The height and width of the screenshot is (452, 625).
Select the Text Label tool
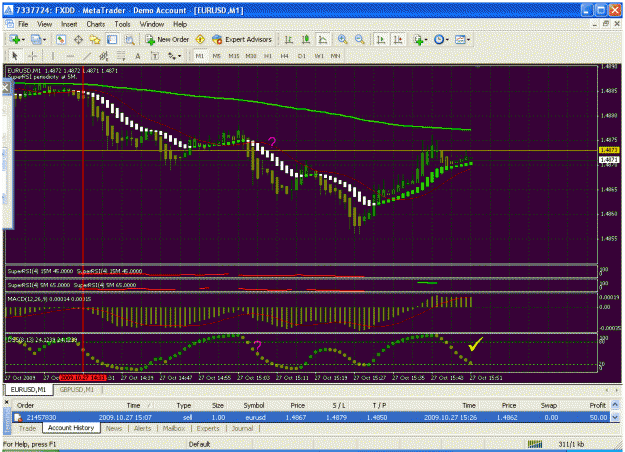155,56
